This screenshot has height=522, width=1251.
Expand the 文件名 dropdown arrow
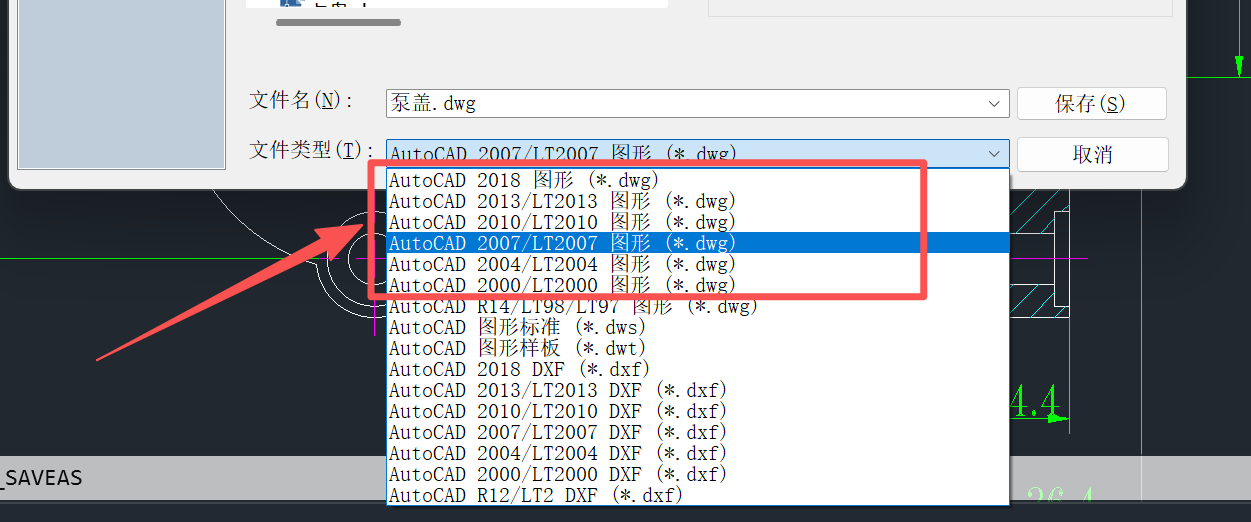click(995, 104)
